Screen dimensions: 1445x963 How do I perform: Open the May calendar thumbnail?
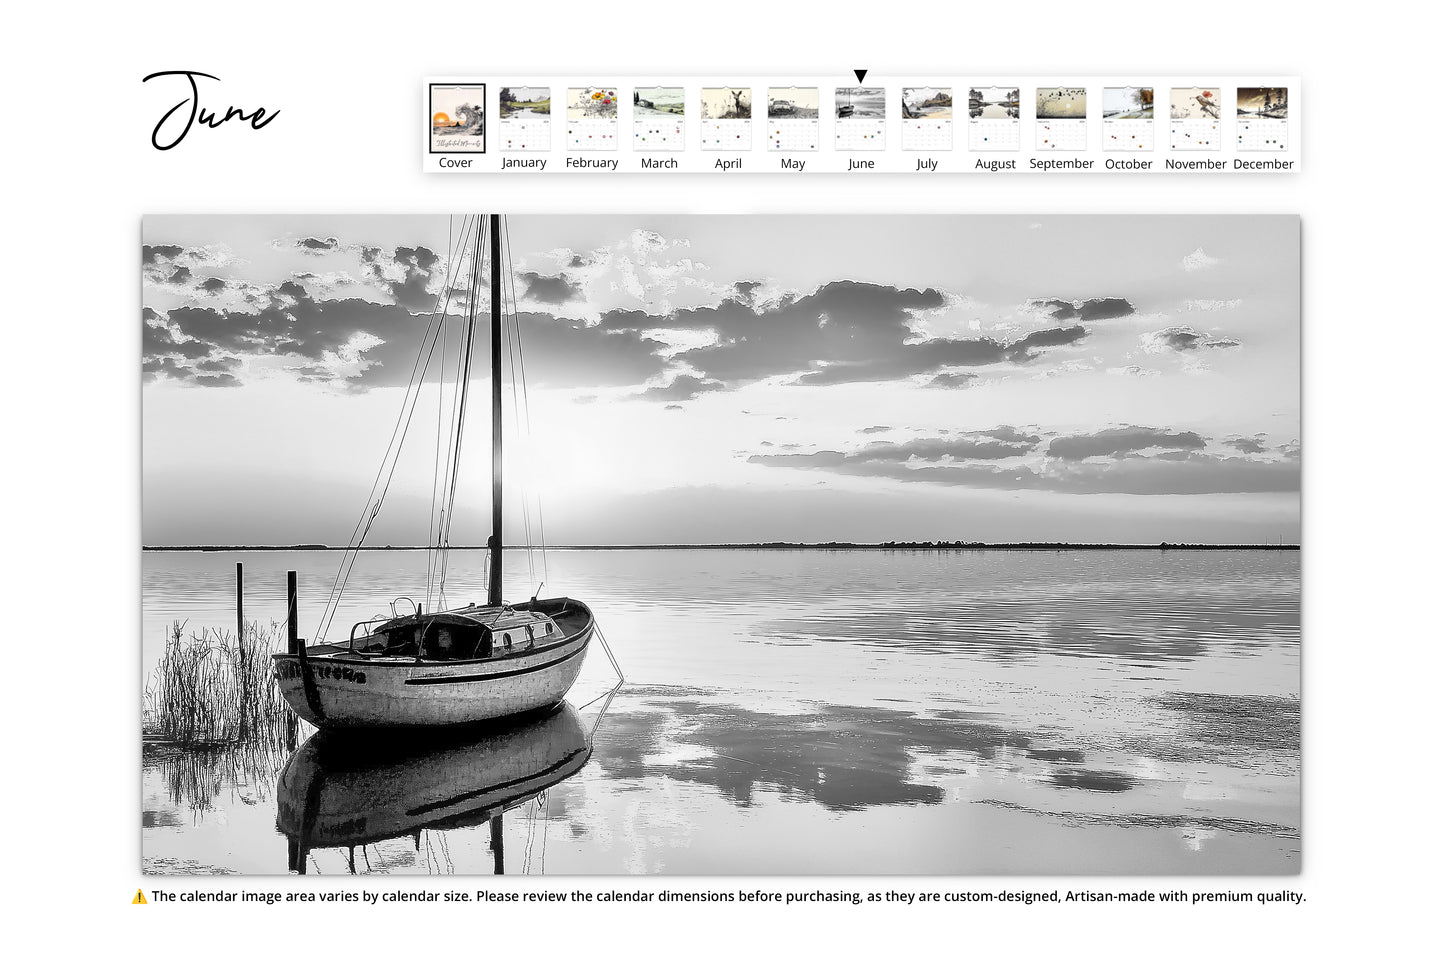793,118
